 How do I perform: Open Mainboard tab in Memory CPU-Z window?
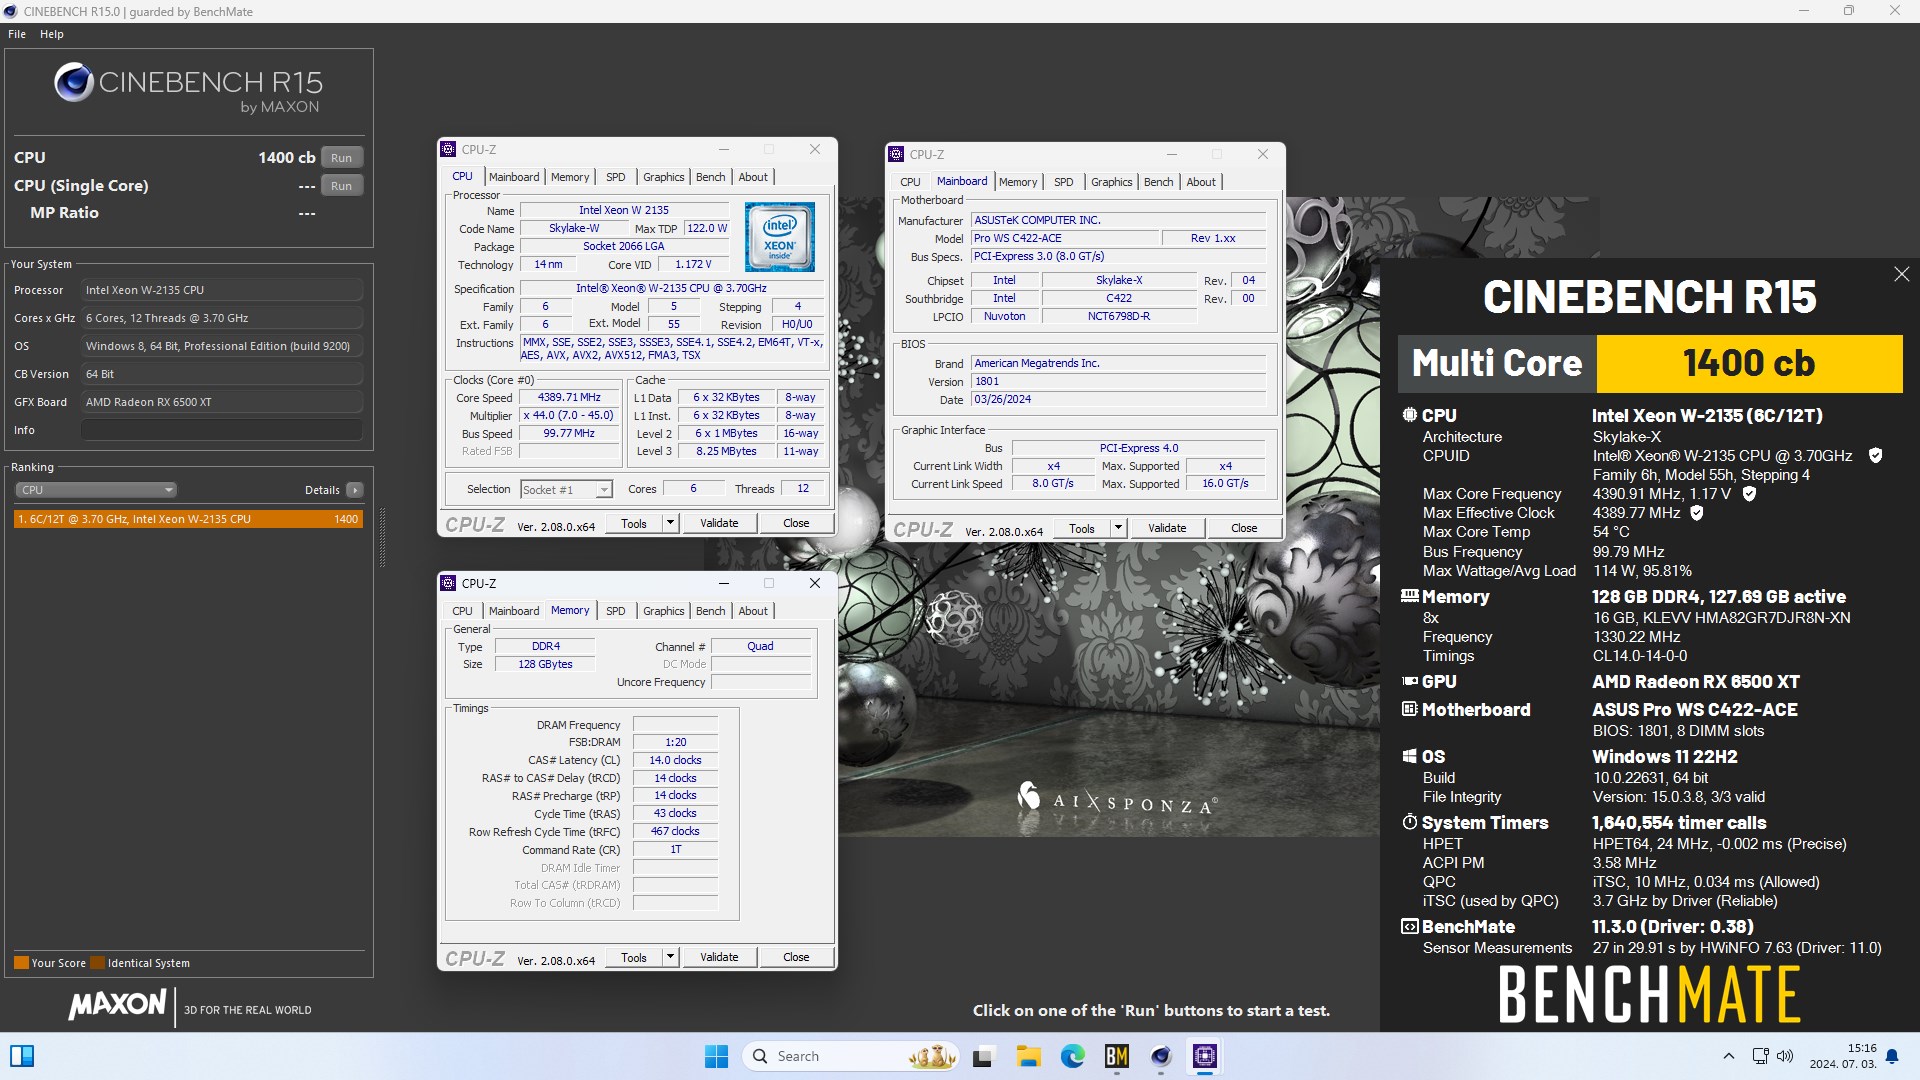[514, 611]
